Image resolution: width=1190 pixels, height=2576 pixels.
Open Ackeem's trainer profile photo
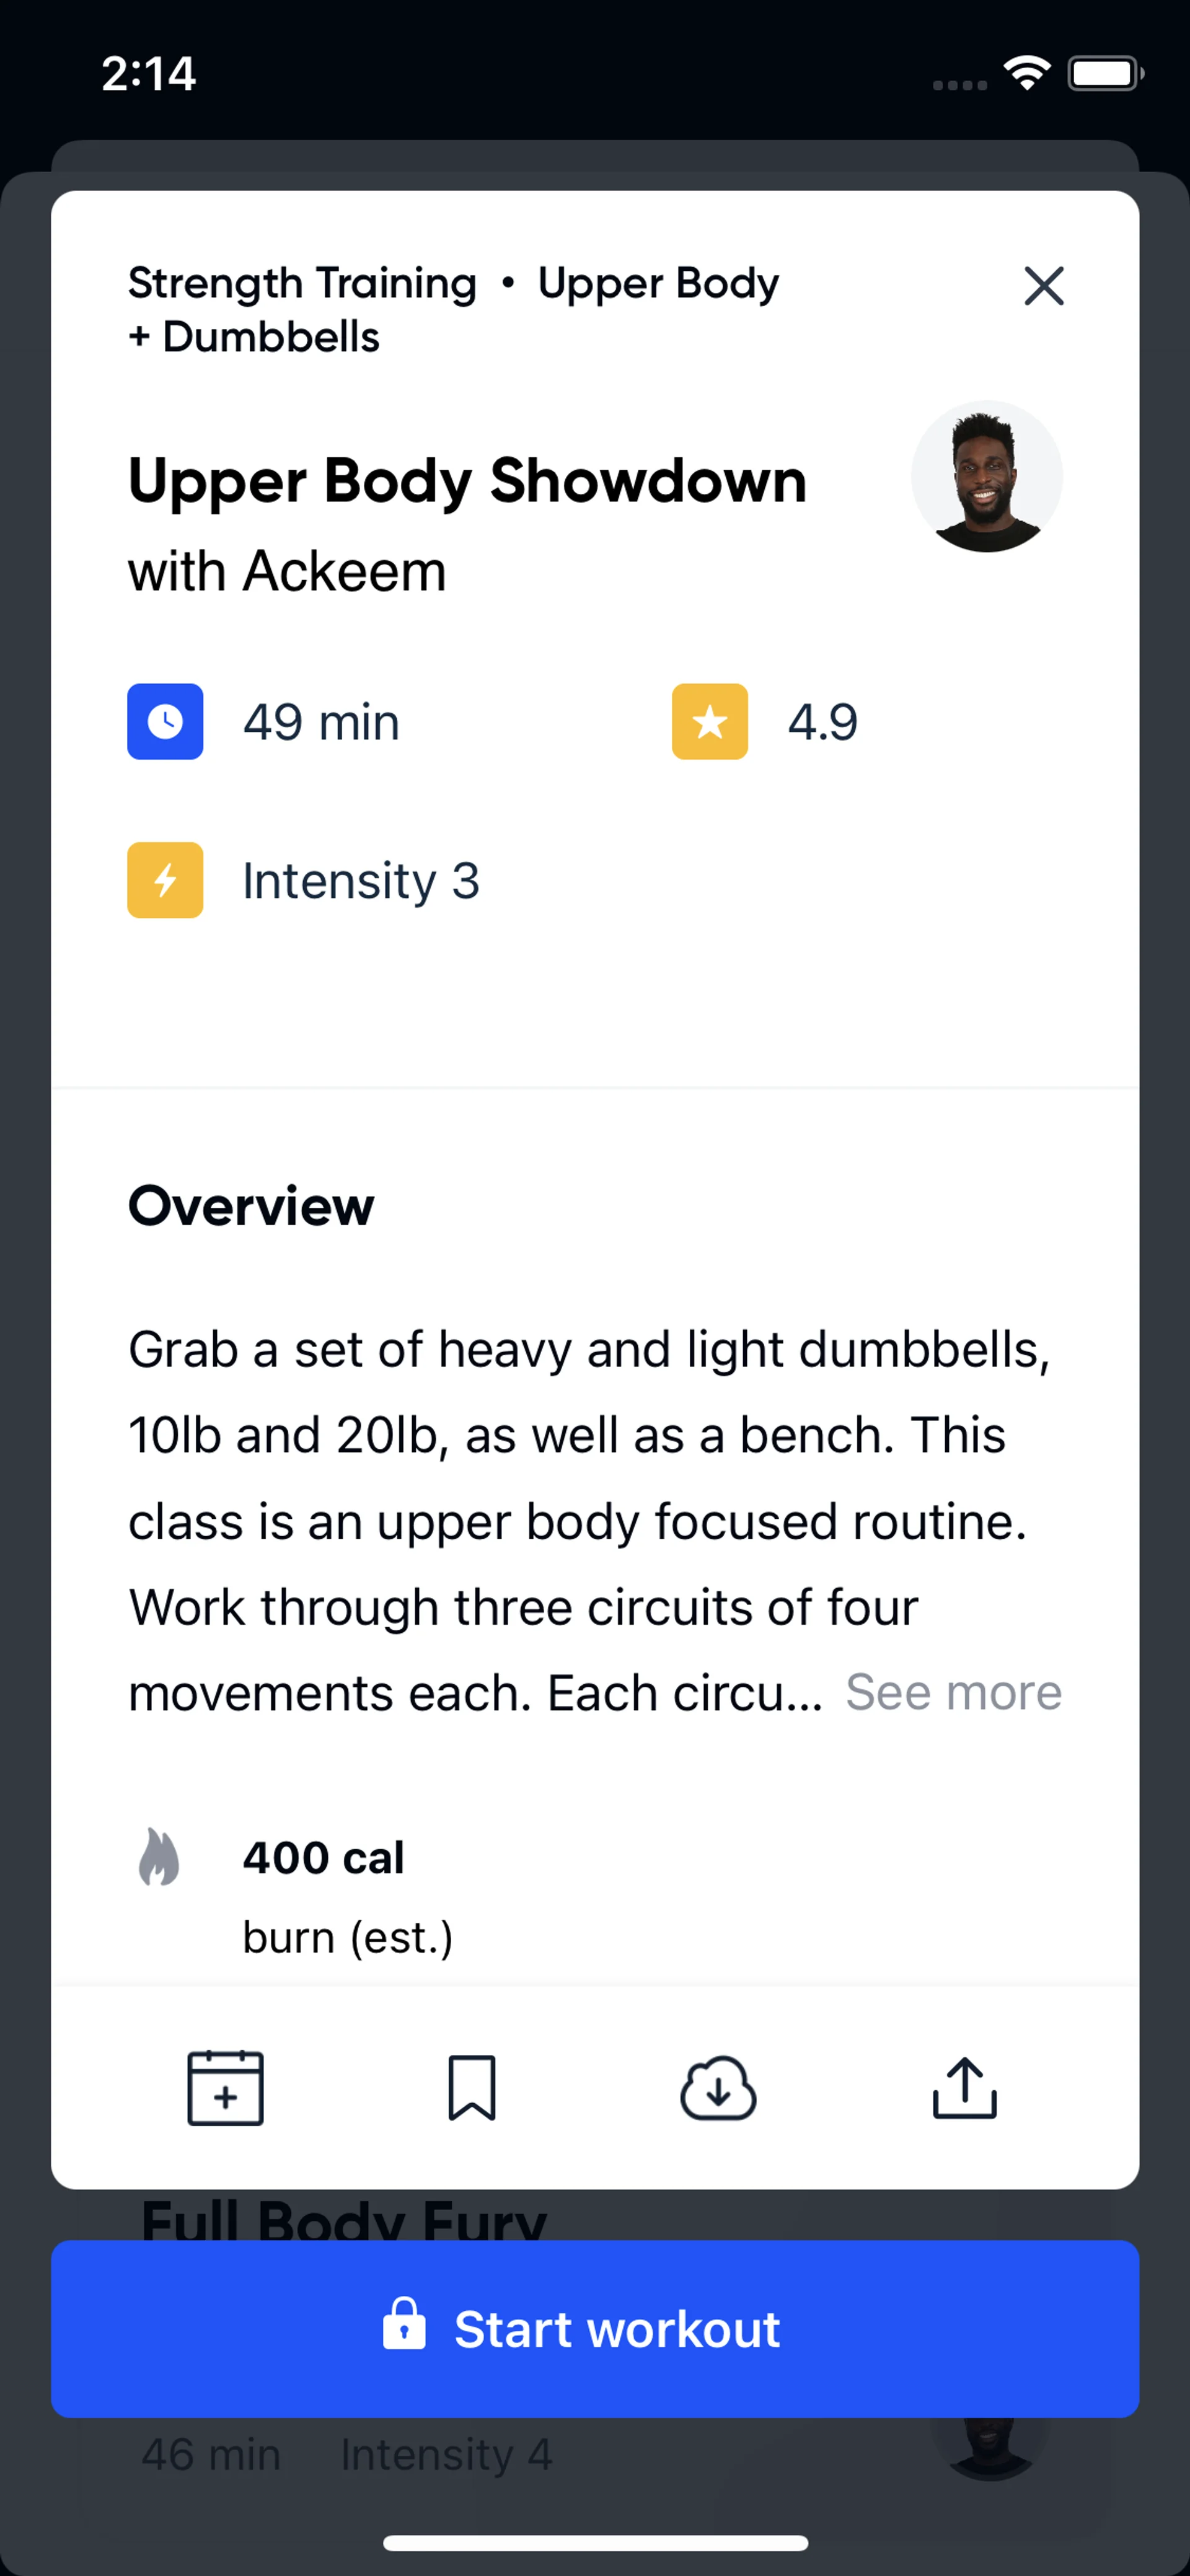[x=986, y=477]
